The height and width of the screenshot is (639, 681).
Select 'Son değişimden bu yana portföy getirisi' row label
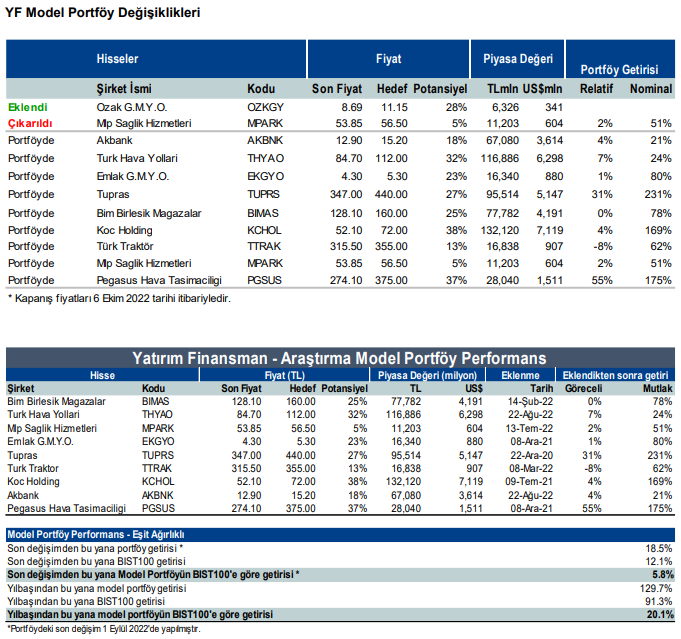click(x=95, y=548)
